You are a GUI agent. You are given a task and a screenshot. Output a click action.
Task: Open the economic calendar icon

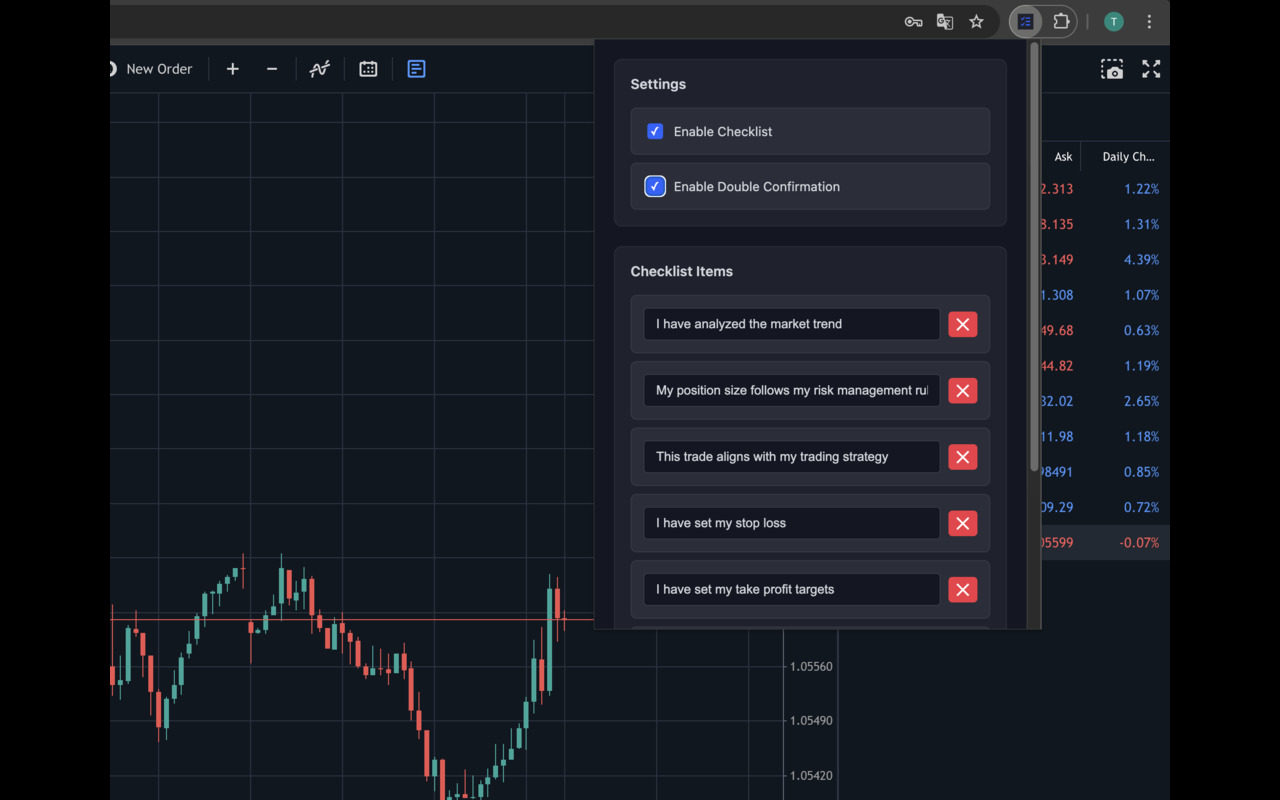(368, 68)
